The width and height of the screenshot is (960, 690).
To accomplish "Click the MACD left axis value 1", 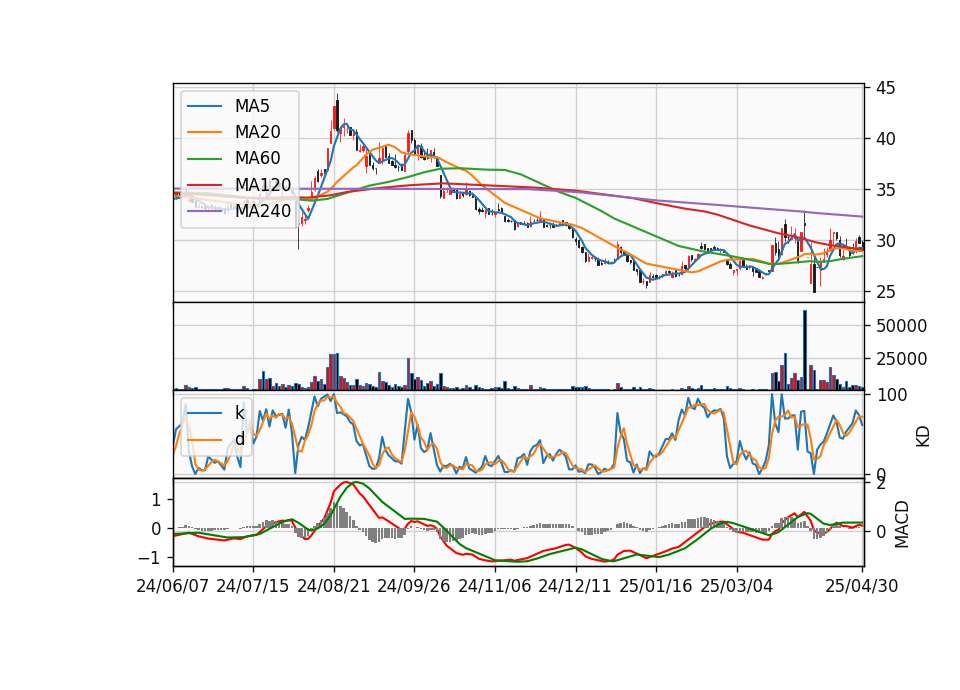I will tap(156, 500).
